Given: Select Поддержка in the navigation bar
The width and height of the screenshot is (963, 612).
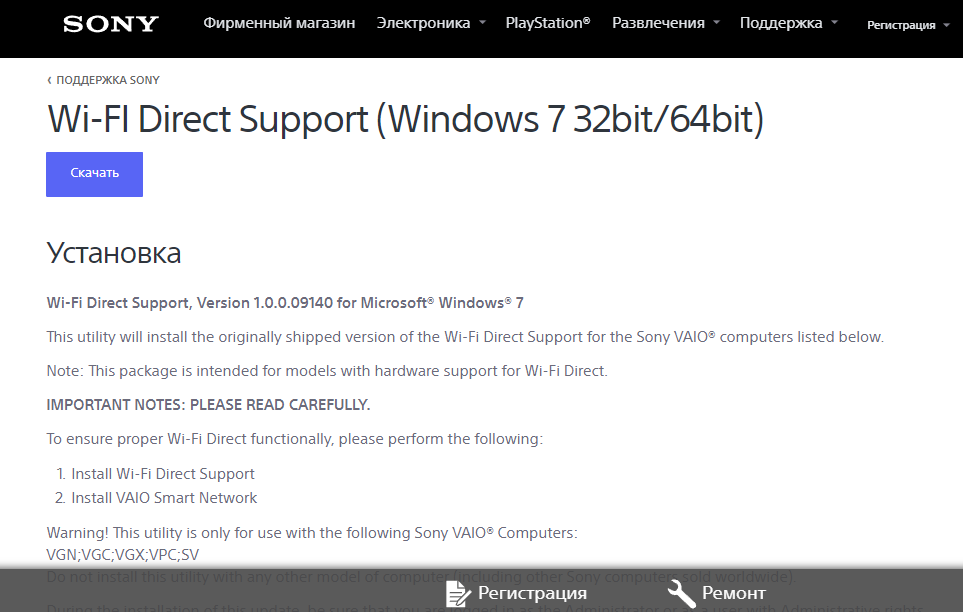Looking at the screenshot, I should (781, 23).
